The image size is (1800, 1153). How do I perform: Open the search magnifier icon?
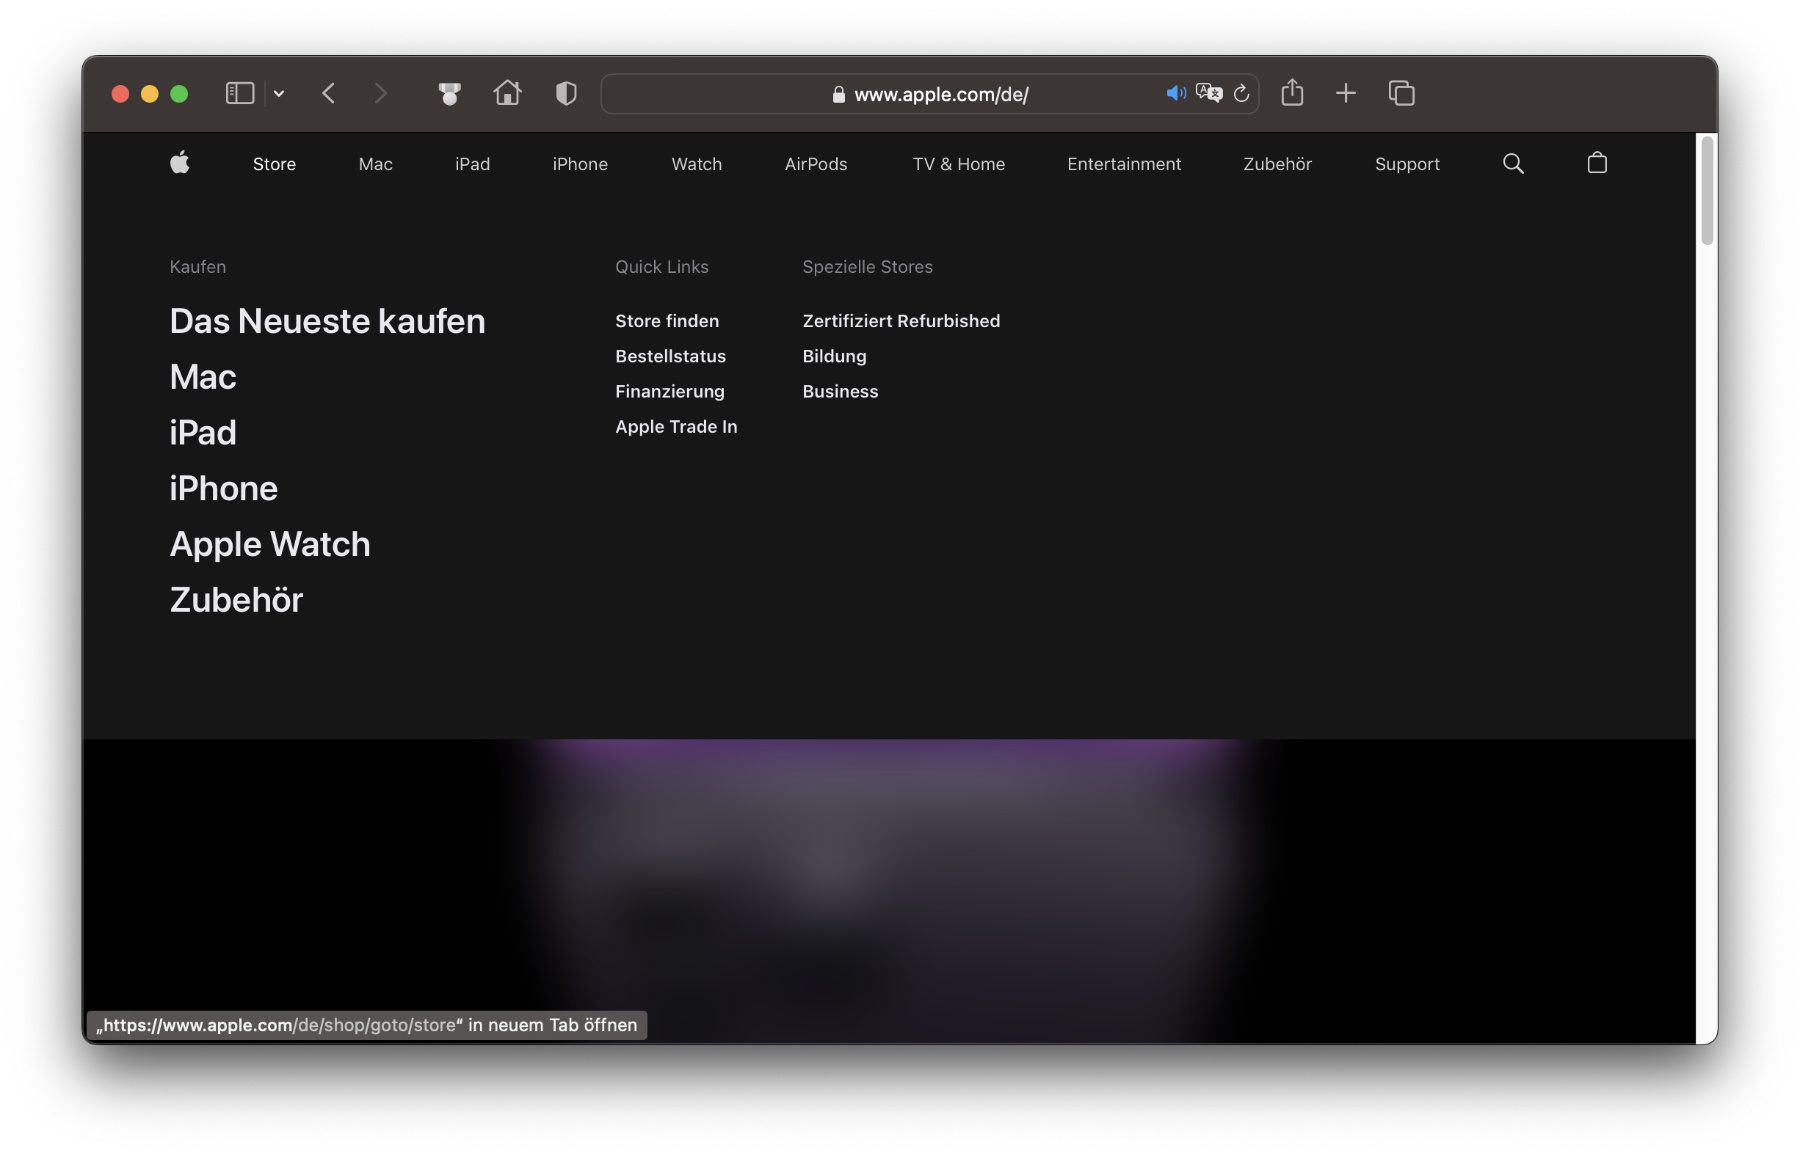pyautogui.click(x=1513, y=163)
